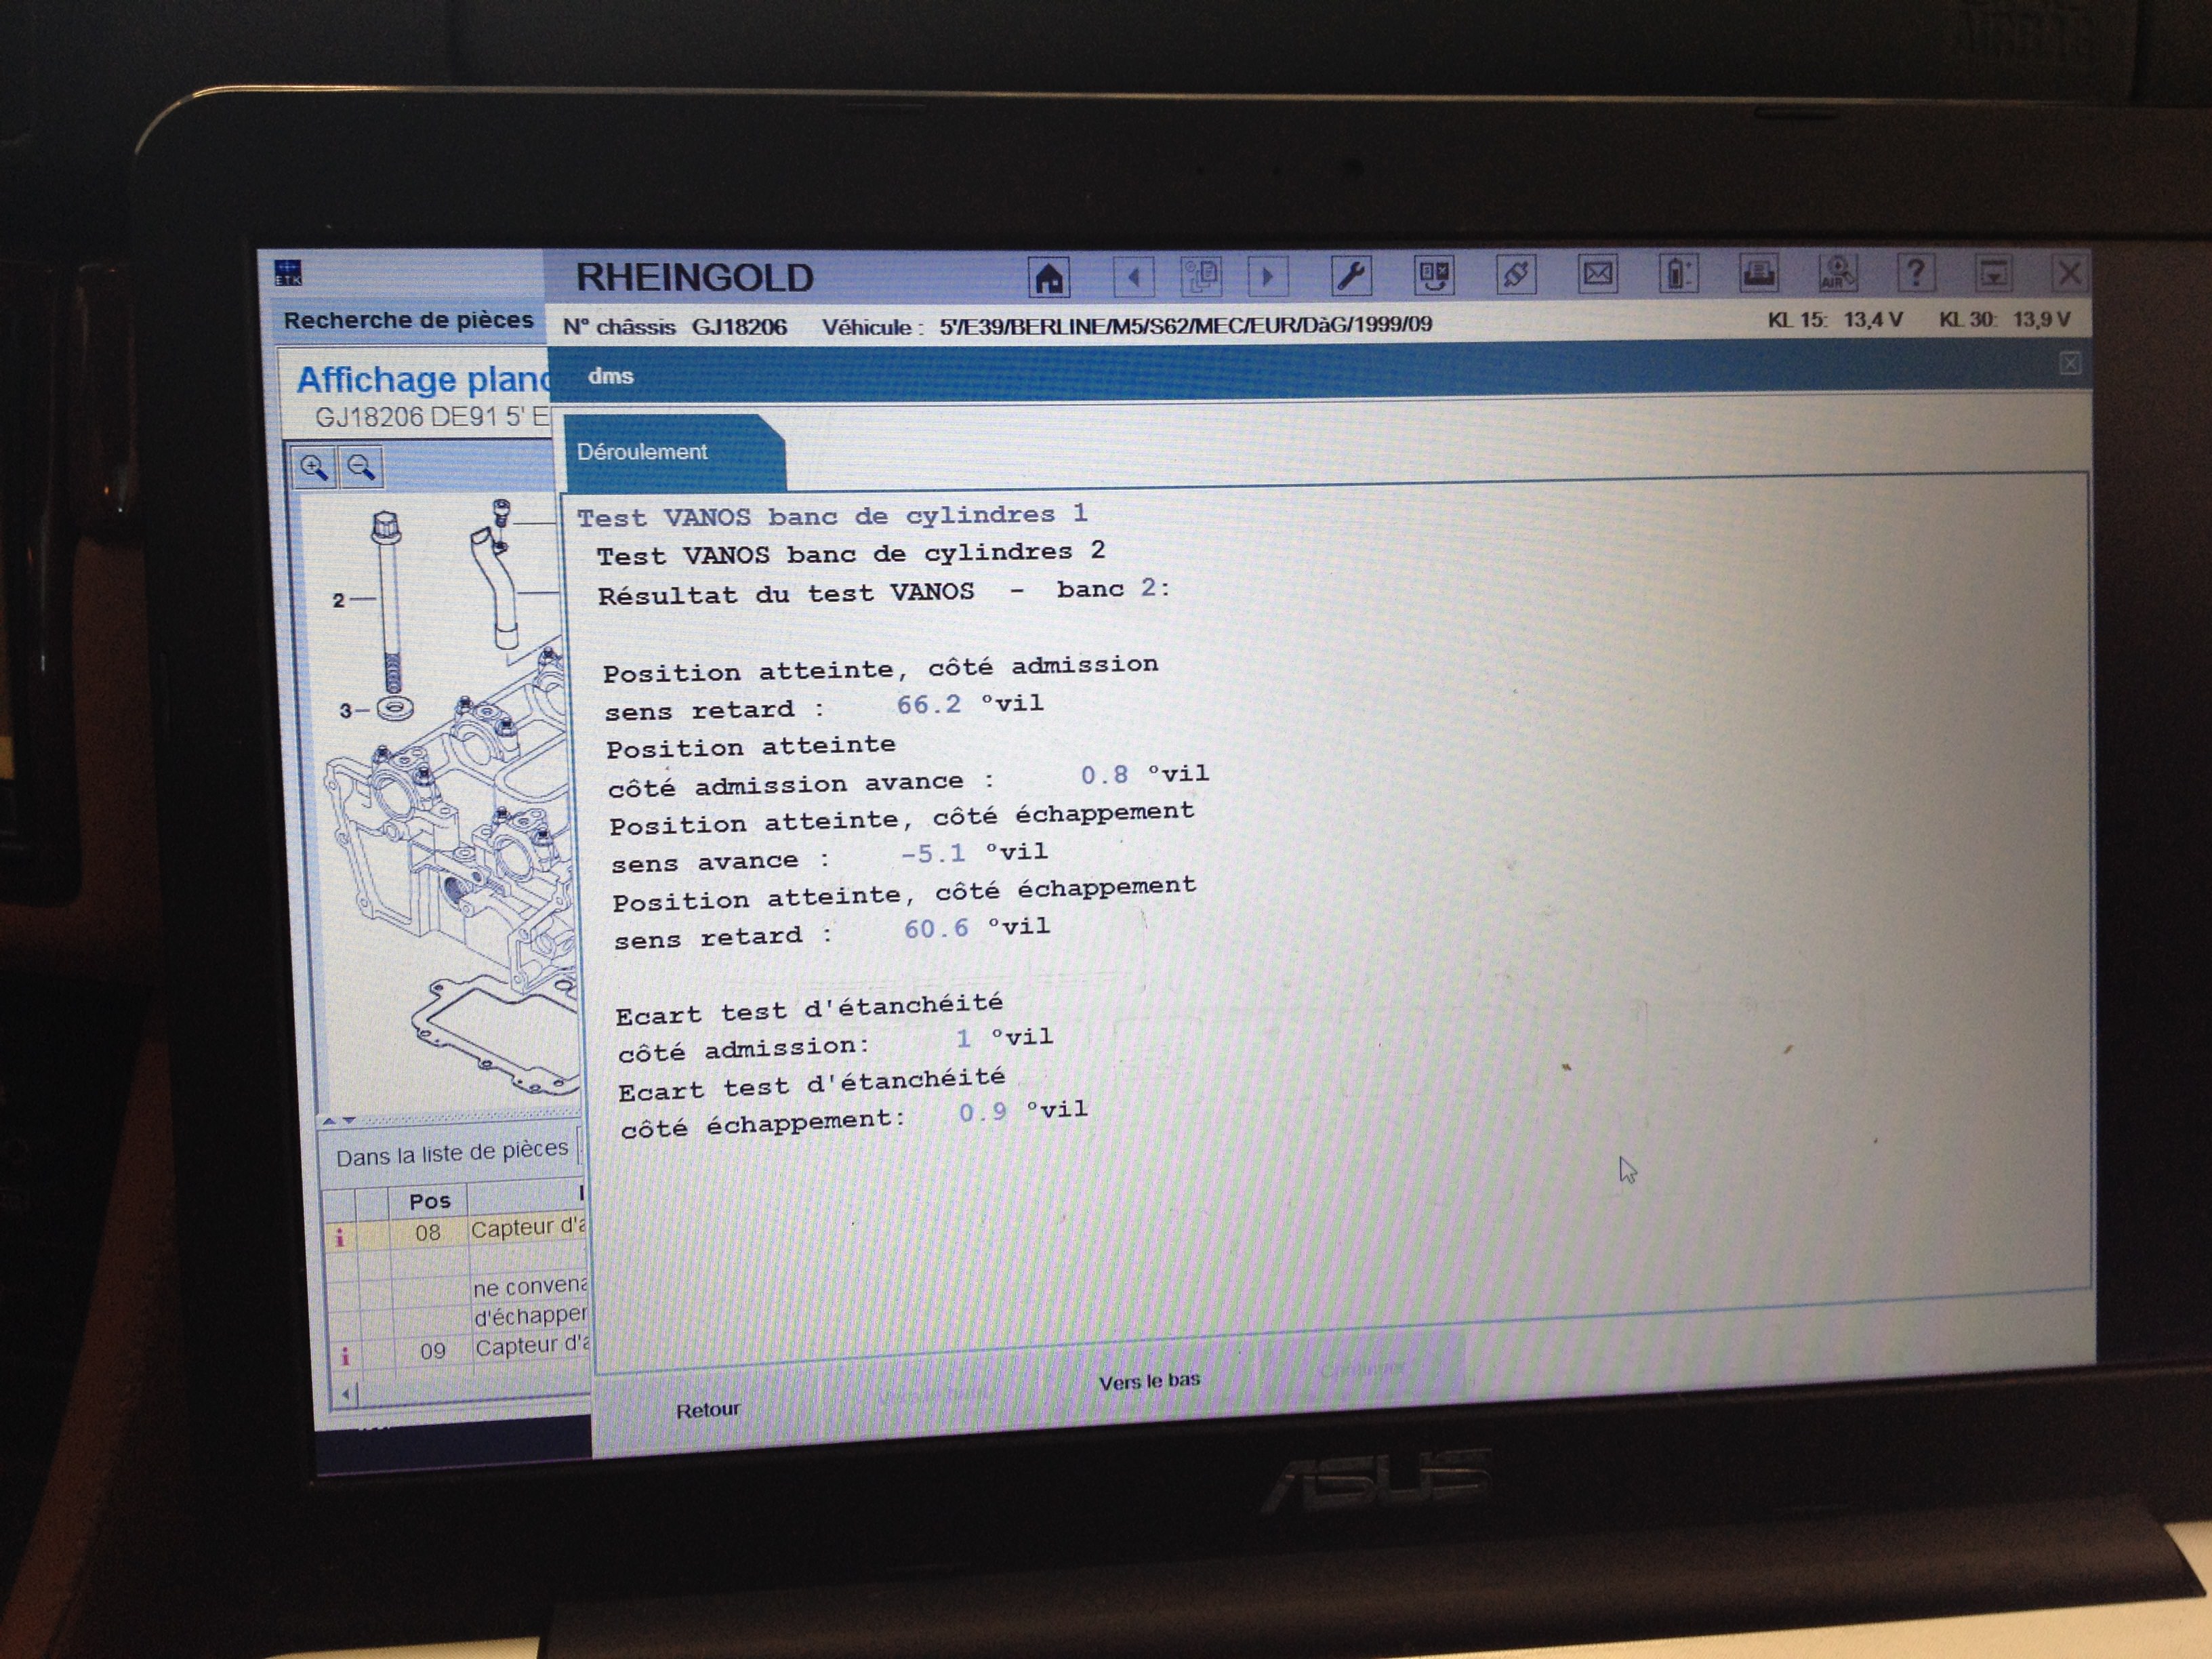Open the wrench service functions icon
The image size is (2212, 1659).
[1351, 275]
